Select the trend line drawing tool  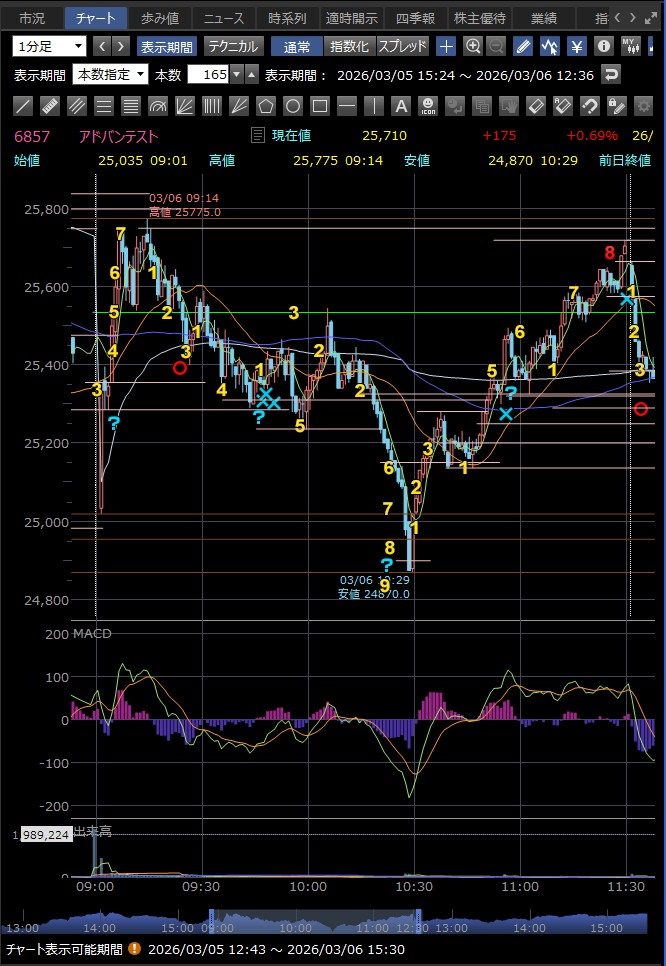click(x=24, y=106)
